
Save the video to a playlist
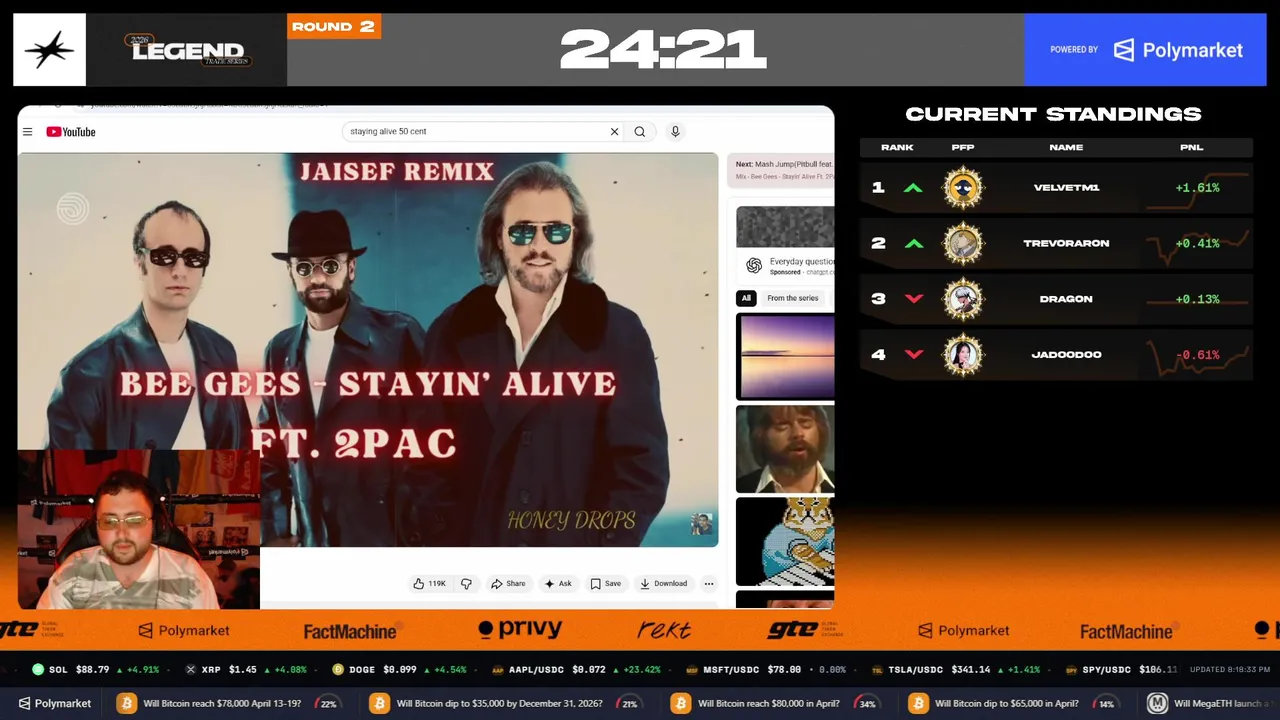606,584
